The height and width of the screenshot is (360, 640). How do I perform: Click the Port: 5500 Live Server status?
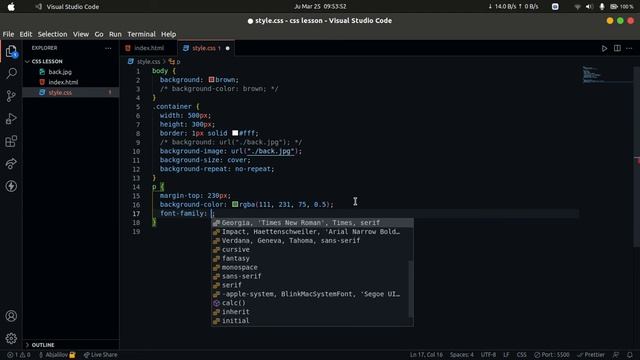click(x=552, y=355)
